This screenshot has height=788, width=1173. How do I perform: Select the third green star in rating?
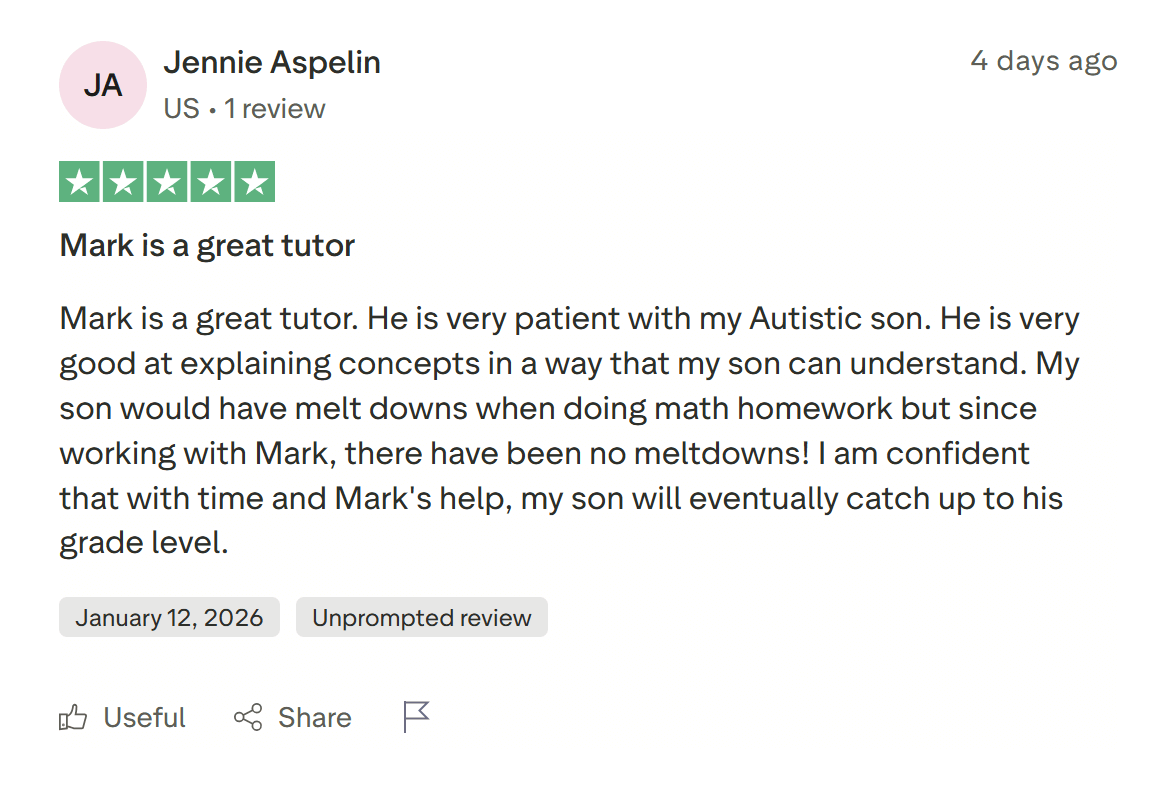click(x=167, y=181)
